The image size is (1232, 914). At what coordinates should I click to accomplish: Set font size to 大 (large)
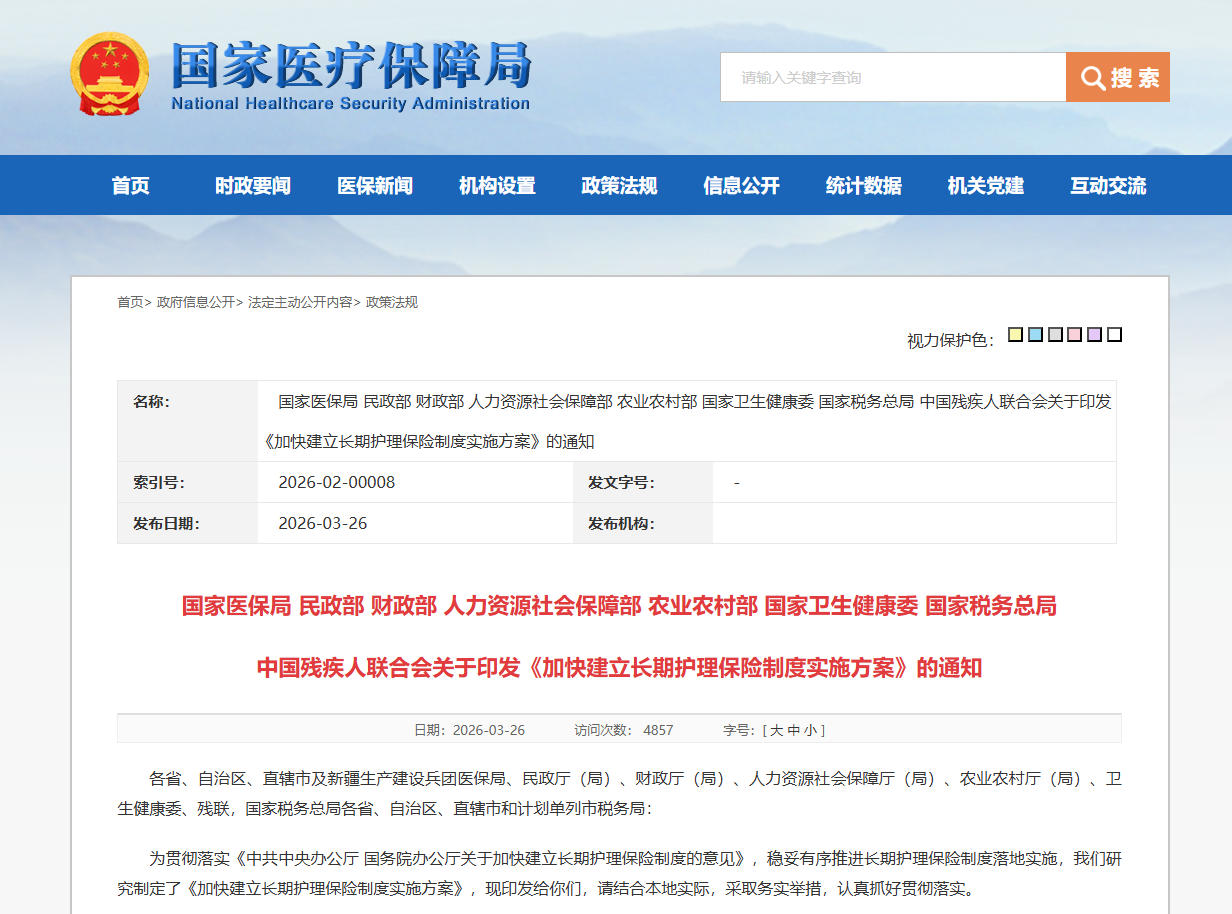tap(776, 730)
